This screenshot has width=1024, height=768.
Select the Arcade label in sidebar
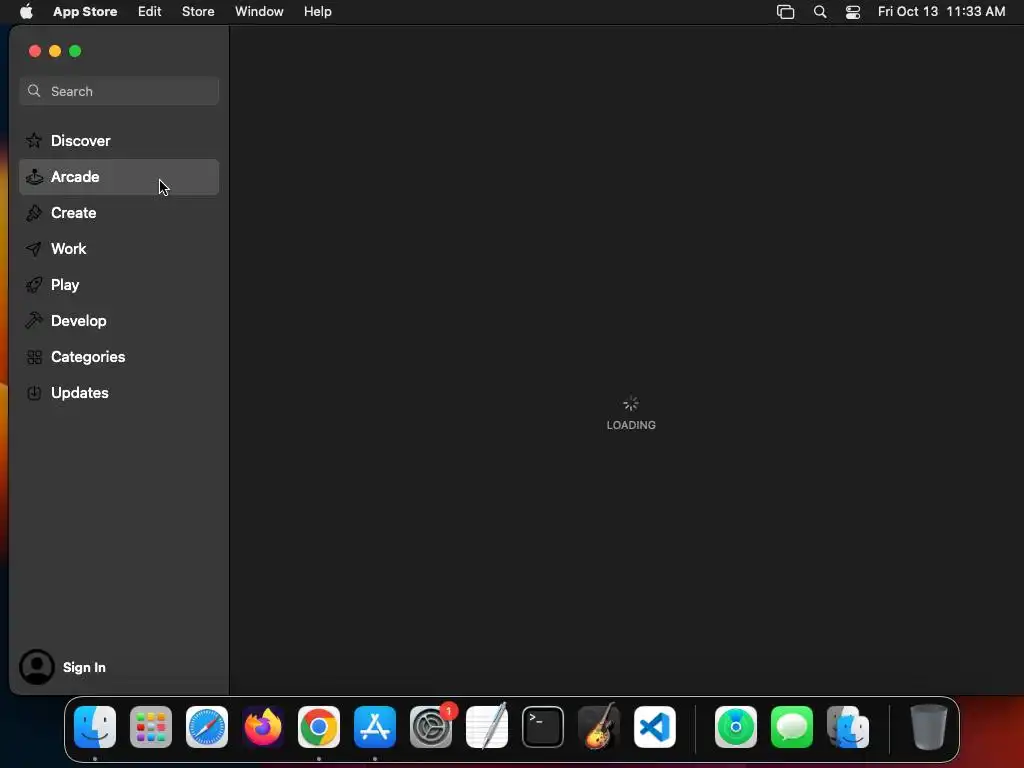[75, 177]
